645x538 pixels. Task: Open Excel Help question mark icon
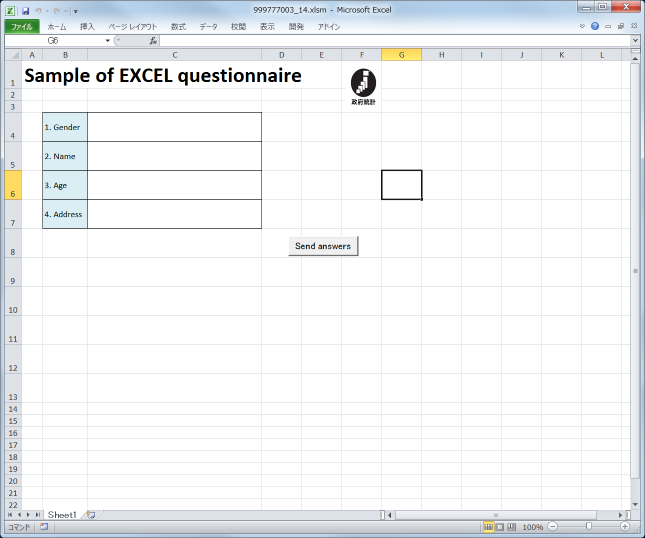[x=595, y=26]
